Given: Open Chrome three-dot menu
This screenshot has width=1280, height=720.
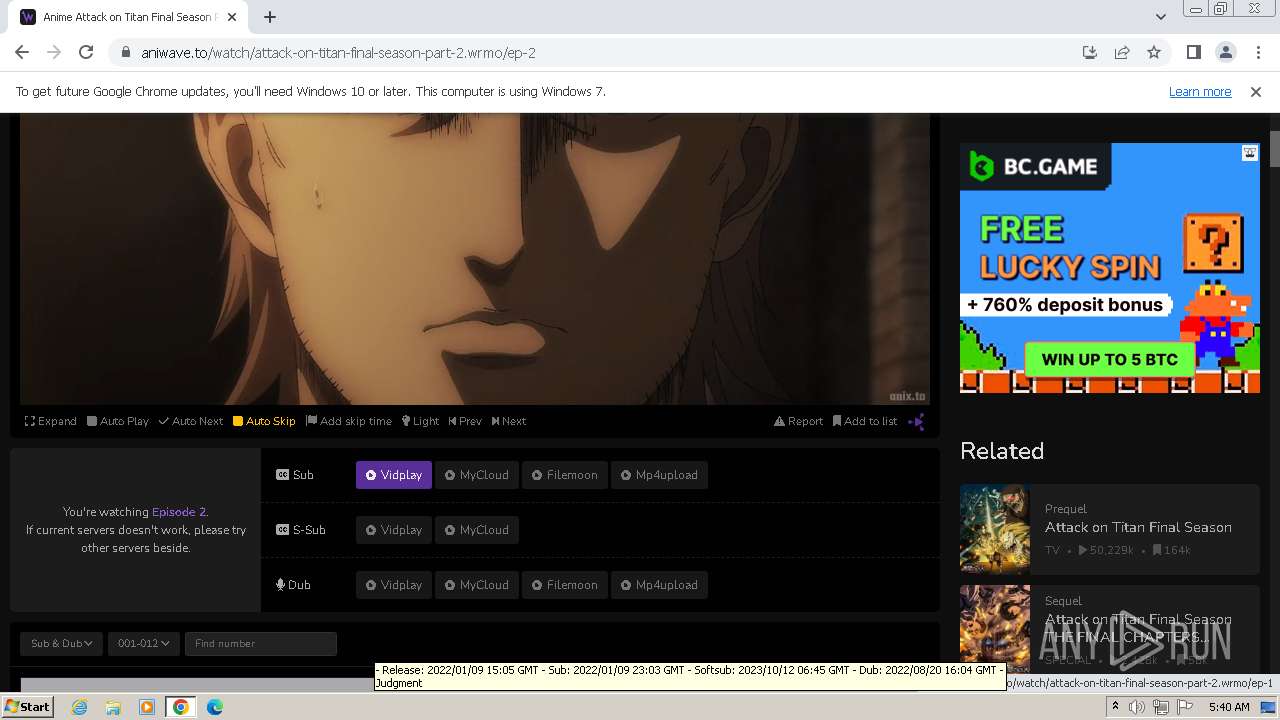Looking at the screenshot, I should [x=1258, y=53].
